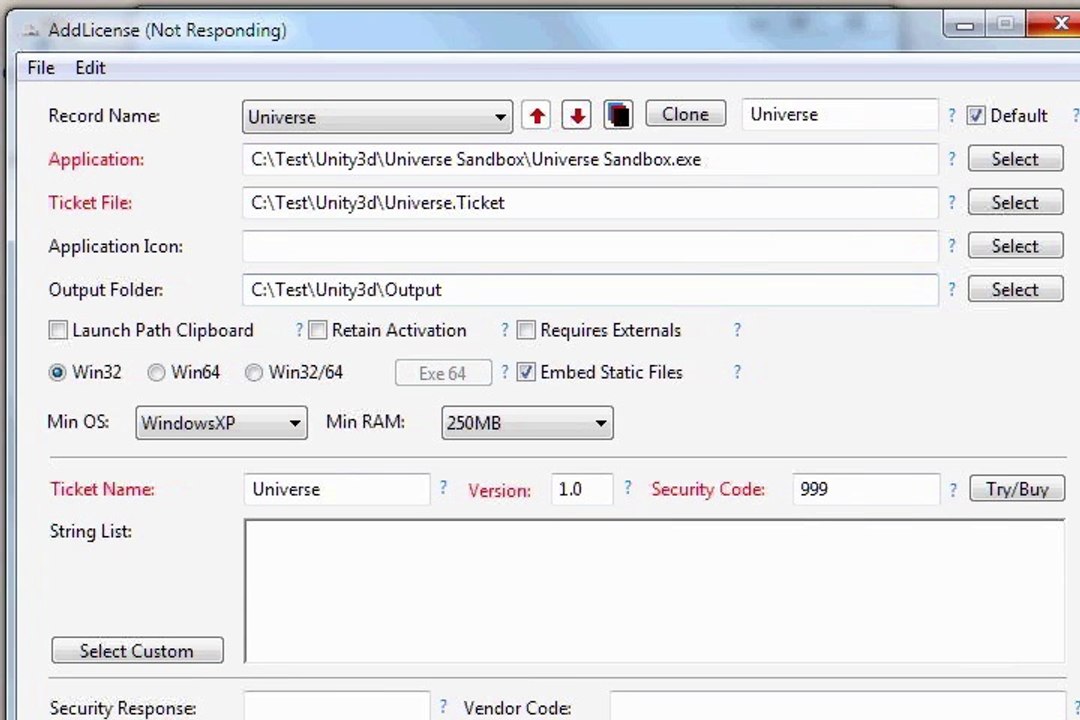Enable Retain Activation checkbox
This screenshot has width=1080, height=720.
coord(318,330)
